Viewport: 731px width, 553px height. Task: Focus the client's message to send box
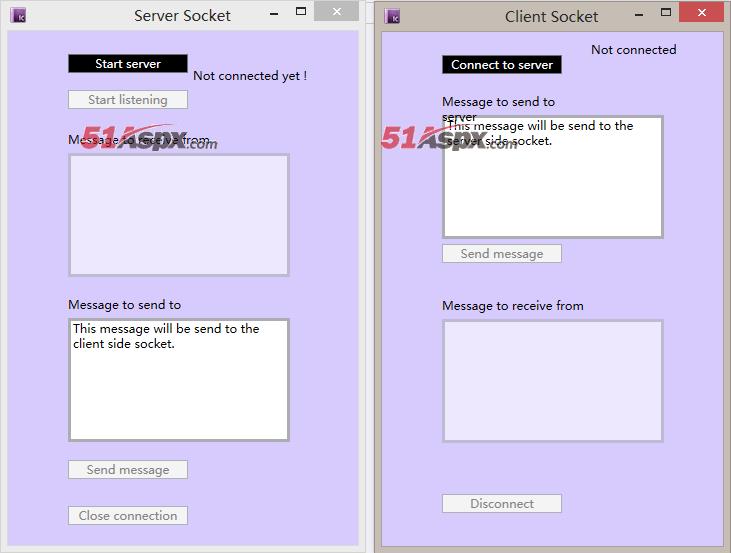click(552, 177)
